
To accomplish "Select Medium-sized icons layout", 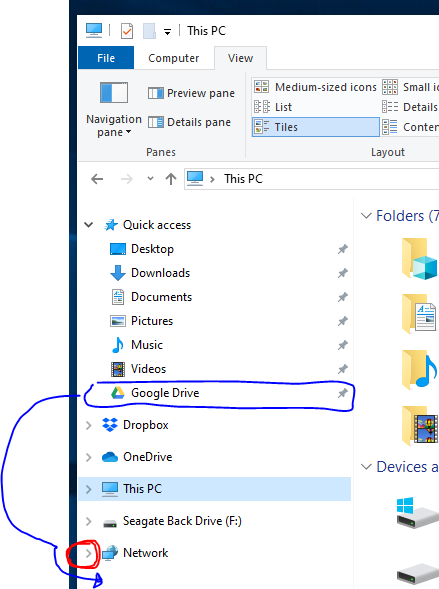I will (x=315, y=87).
